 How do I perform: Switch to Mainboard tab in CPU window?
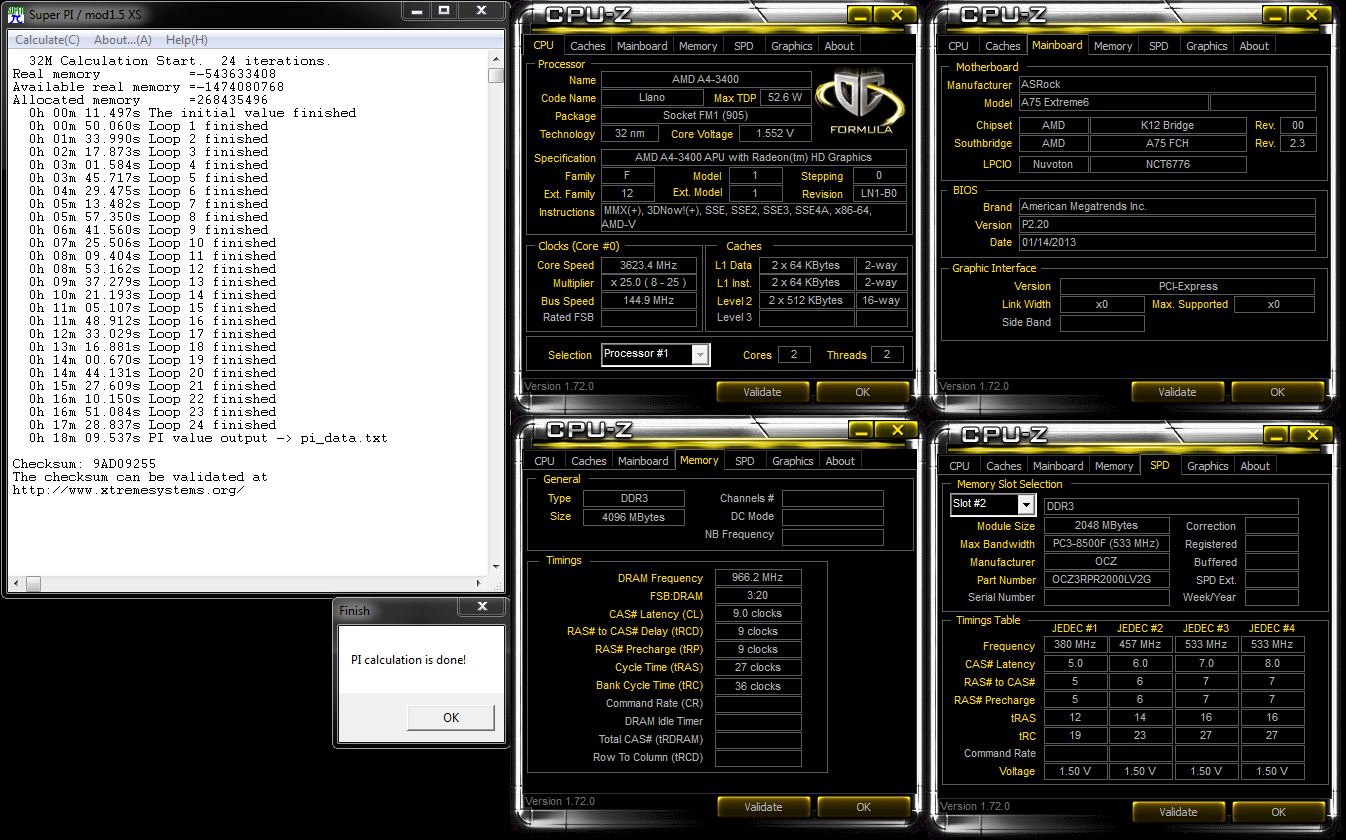pos(642,46)
